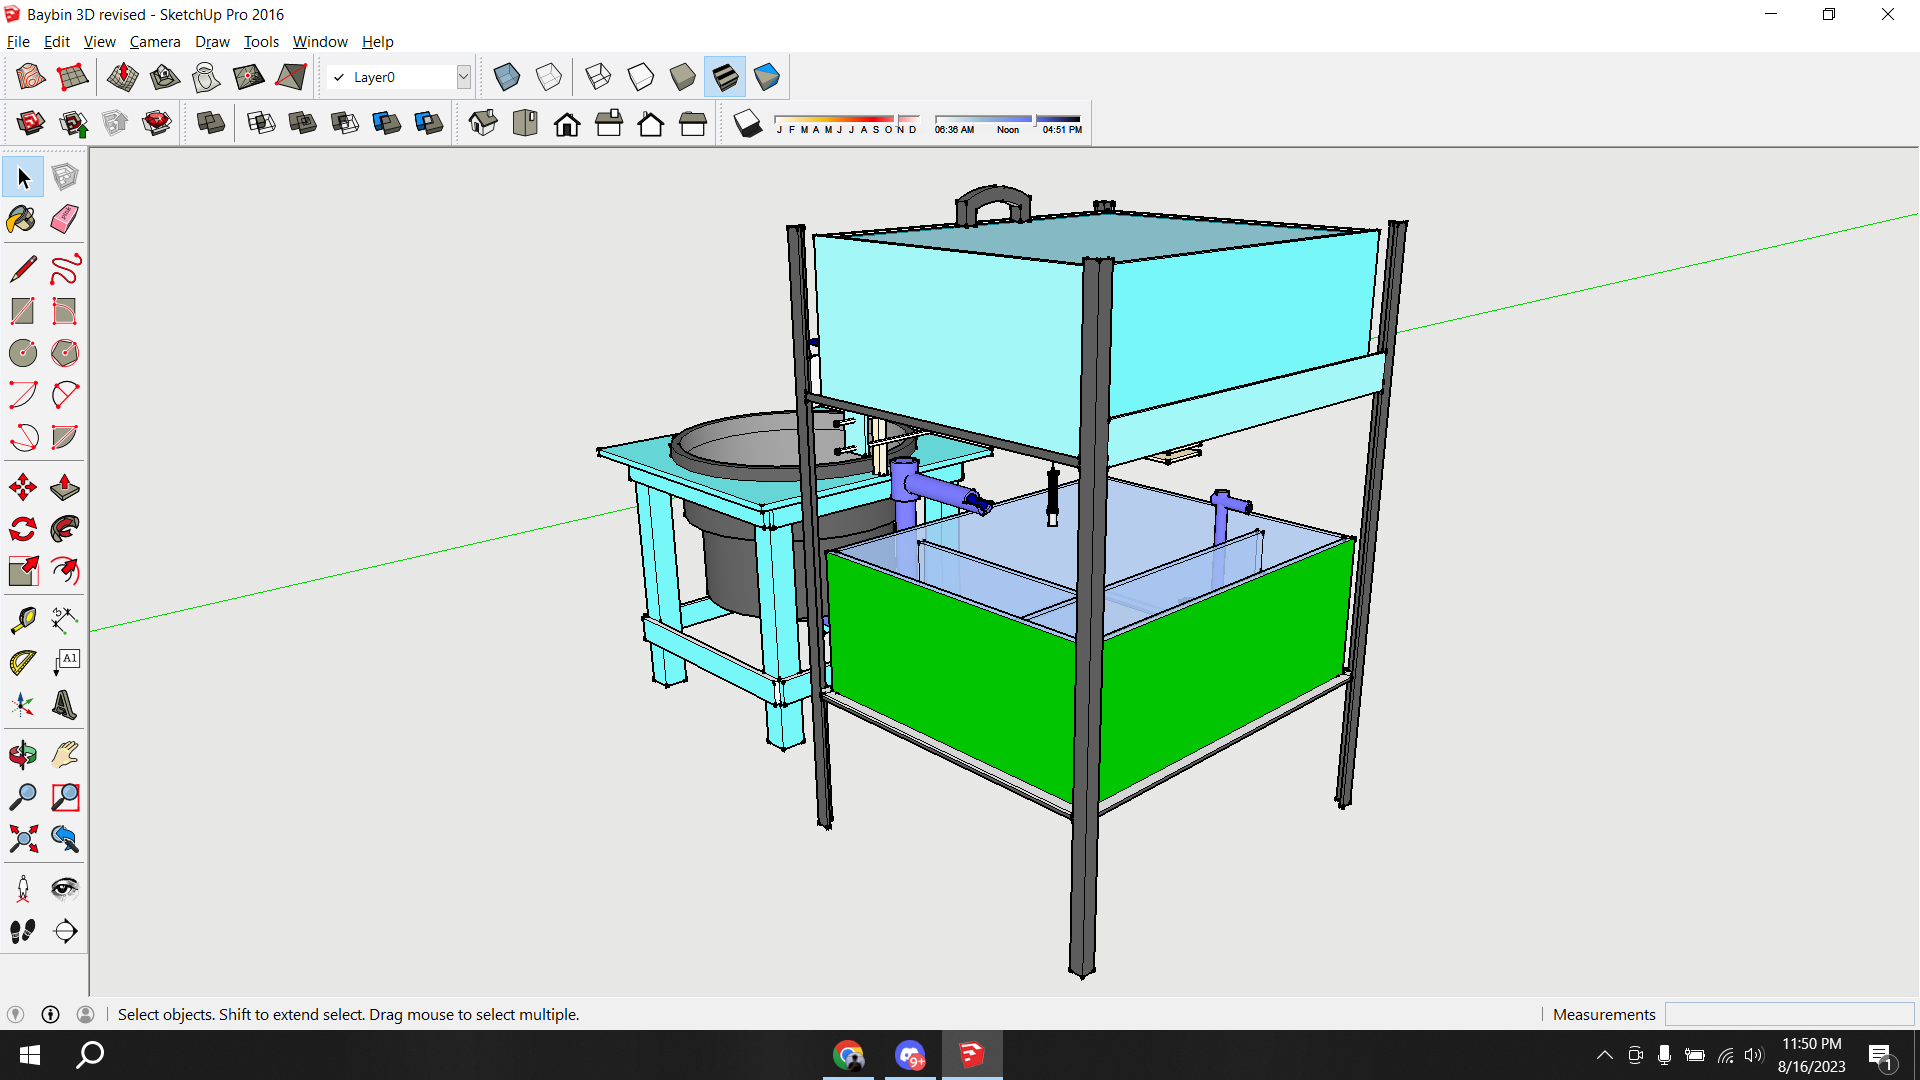The width and height of the screenshot is (1920, 1080).
Task: Open the Draw menu
Action: [212, 42]
